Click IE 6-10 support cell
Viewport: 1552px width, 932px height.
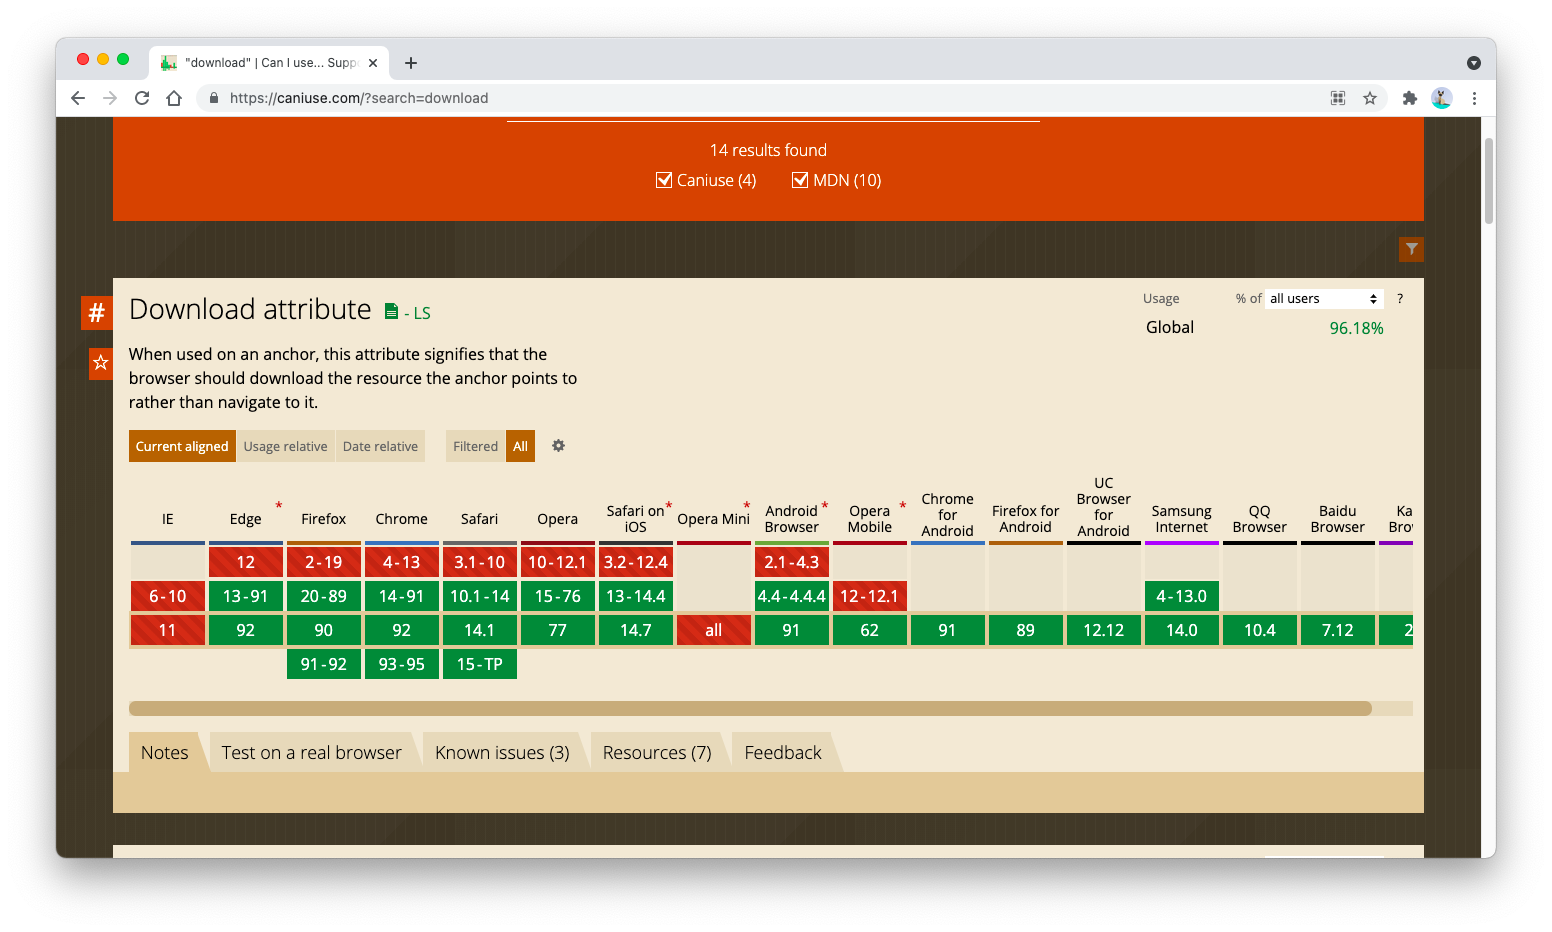tap(168, 596)
